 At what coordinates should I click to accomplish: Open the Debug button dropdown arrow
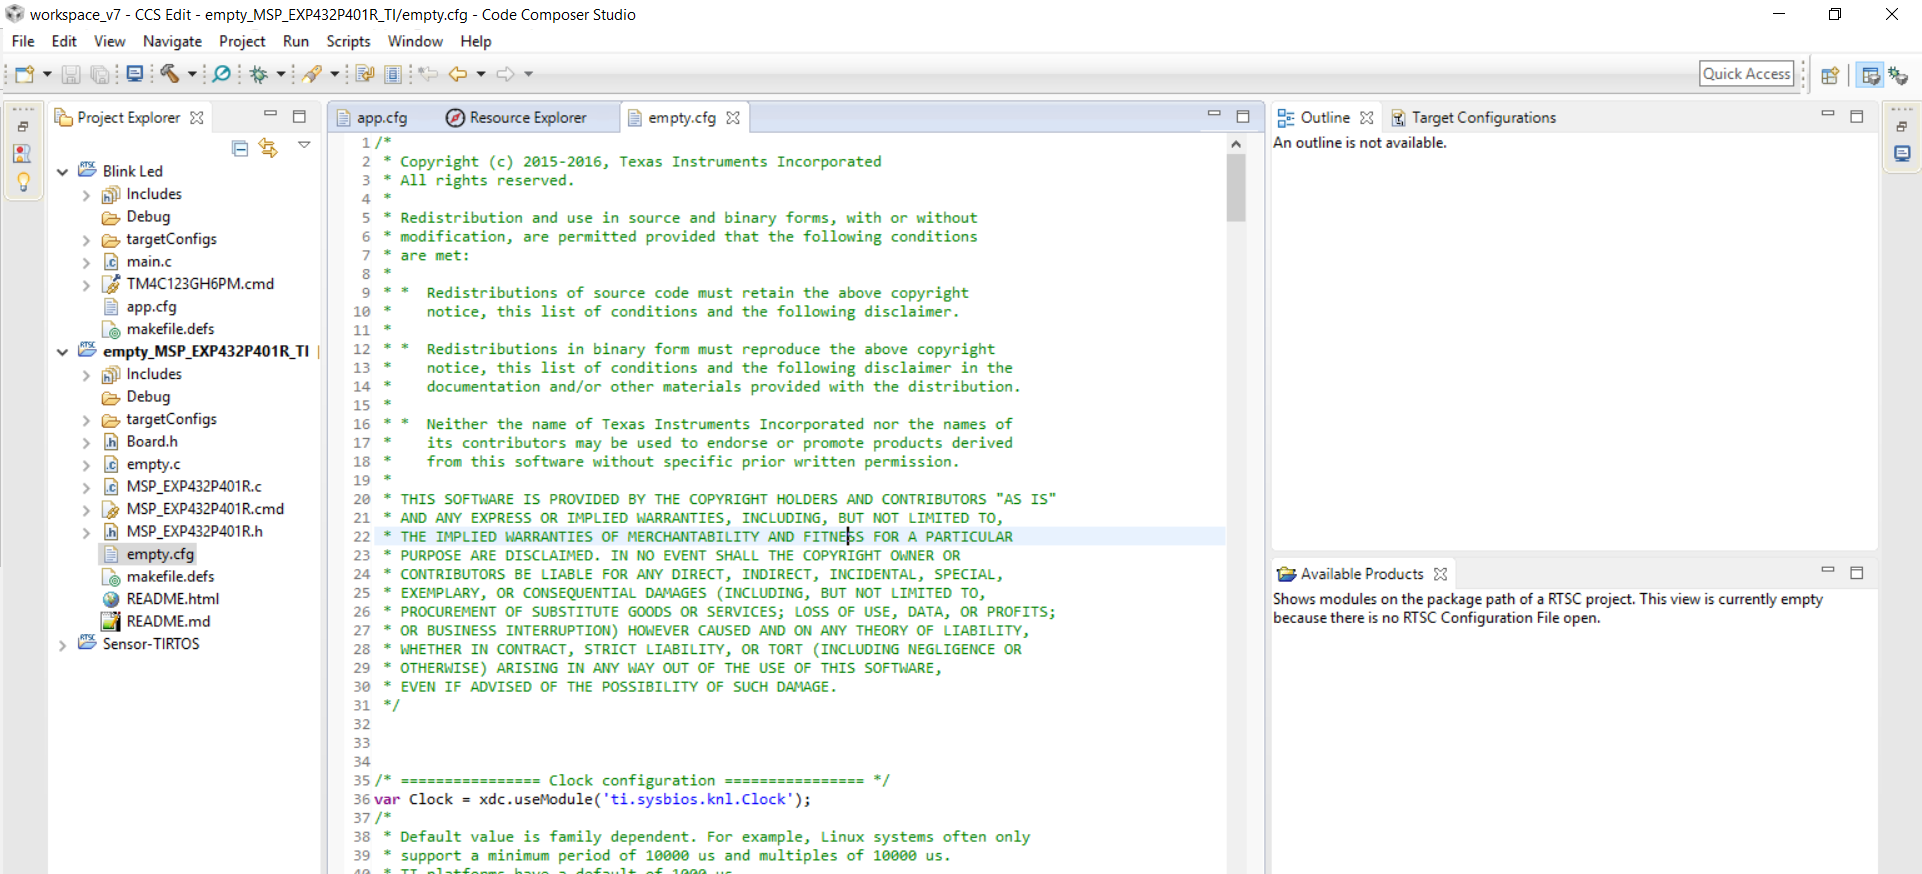pos(281,74)
